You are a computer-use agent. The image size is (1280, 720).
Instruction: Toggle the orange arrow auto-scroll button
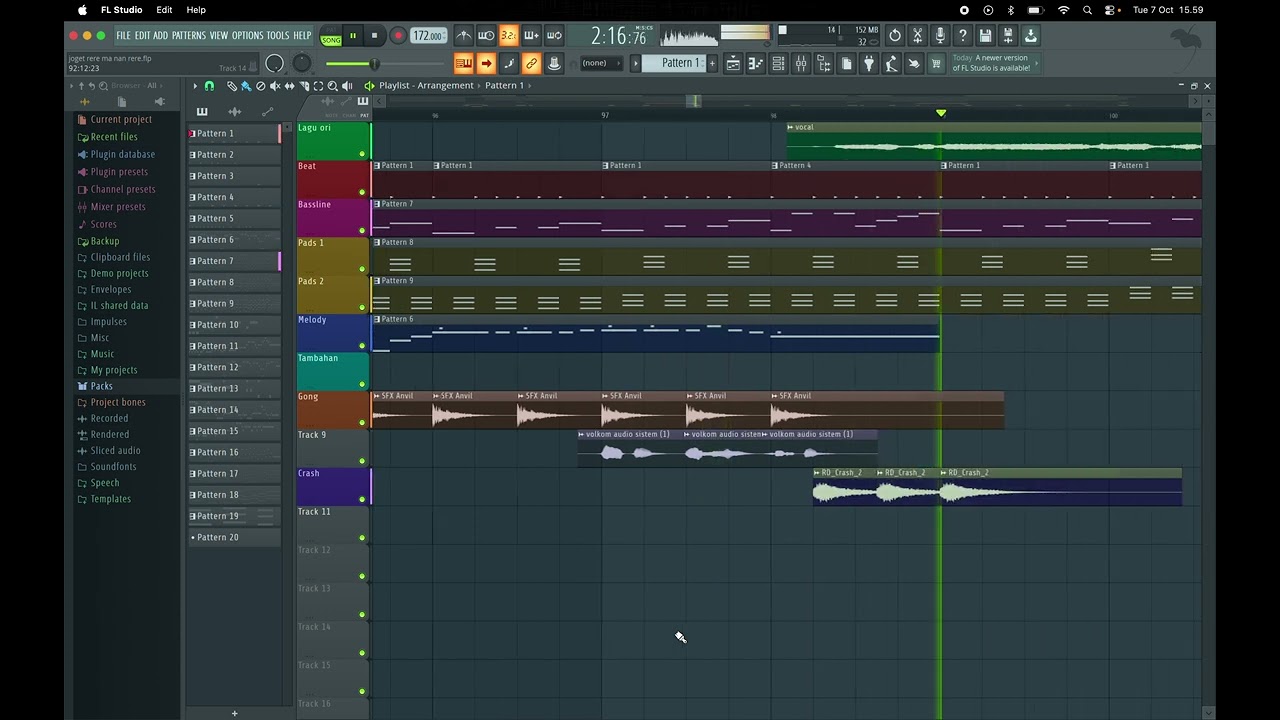coord(486,64)
